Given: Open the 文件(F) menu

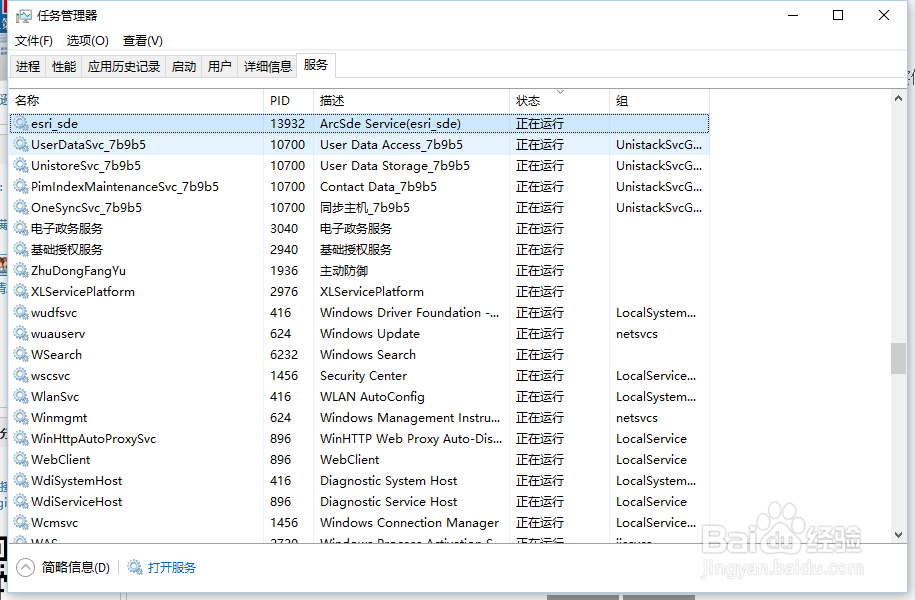Looking at the screenshot, I should (32, 40).
